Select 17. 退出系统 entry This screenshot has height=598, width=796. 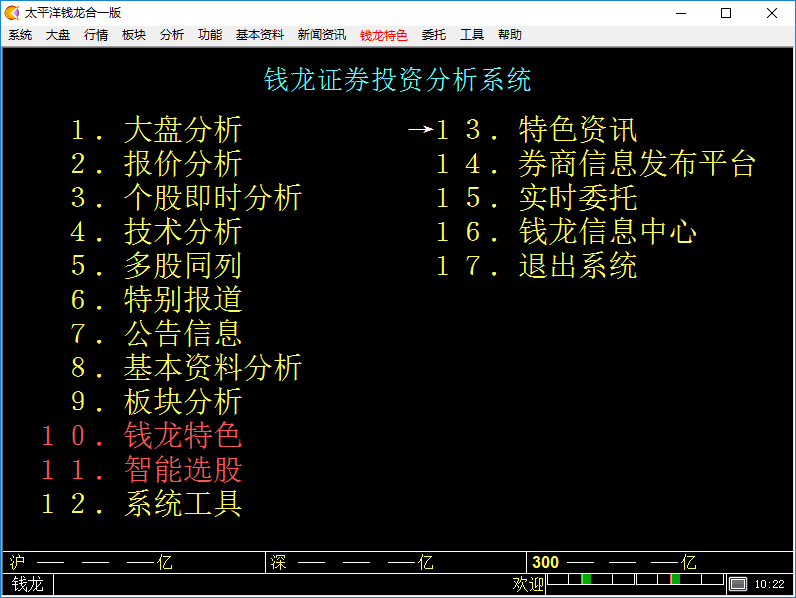click(x=536, y=265)
